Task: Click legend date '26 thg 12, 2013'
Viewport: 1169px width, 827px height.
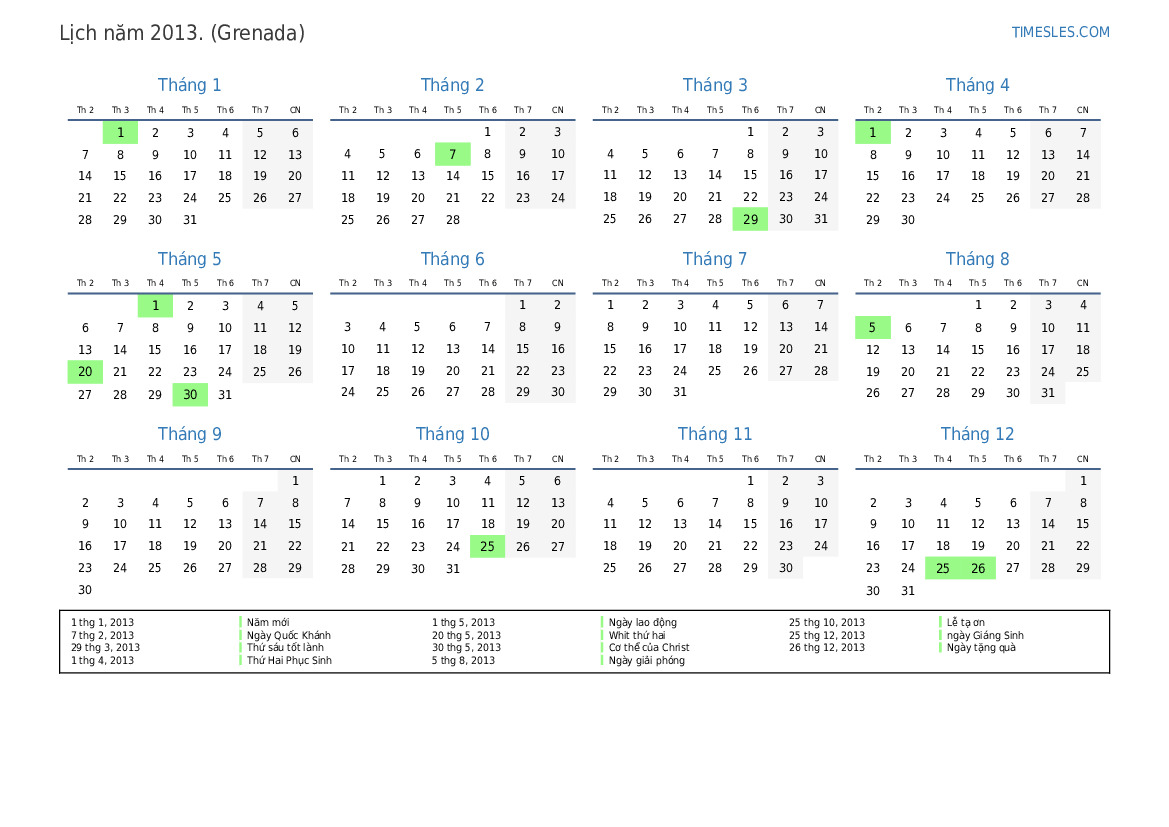Action: click(x=827, y=647)
